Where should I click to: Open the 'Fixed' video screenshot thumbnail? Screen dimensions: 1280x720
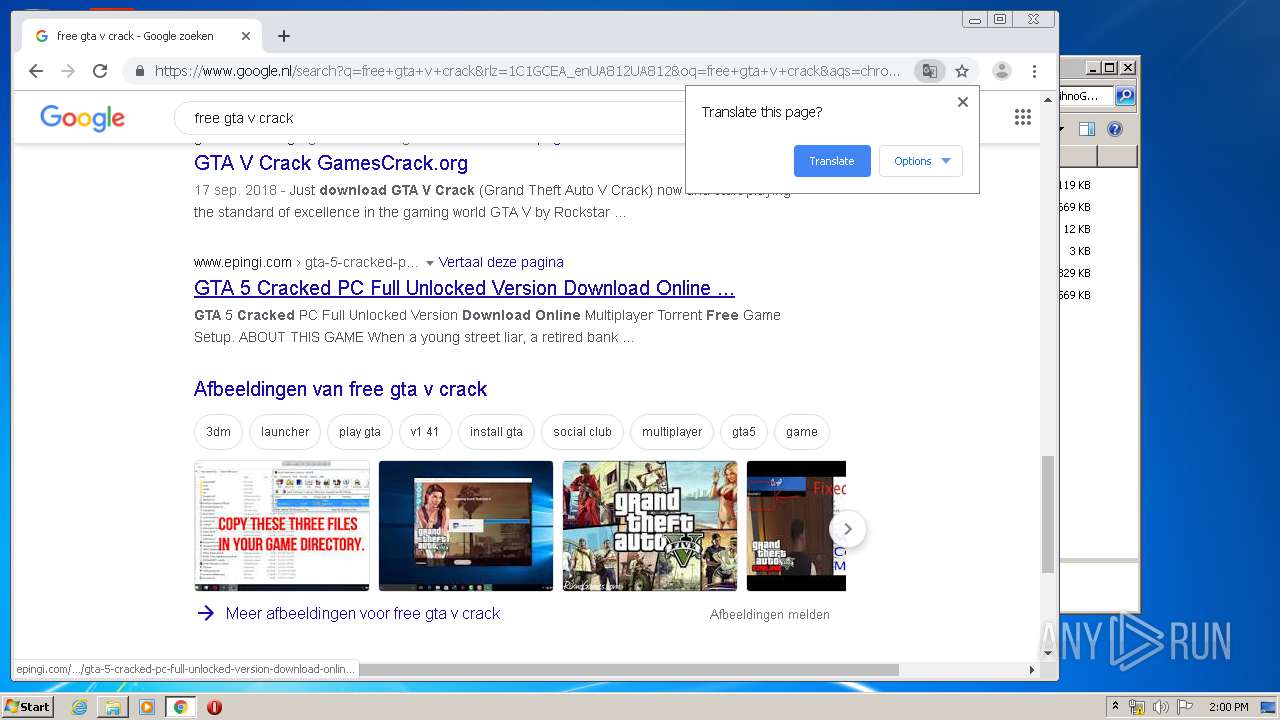tap(796, 526)
